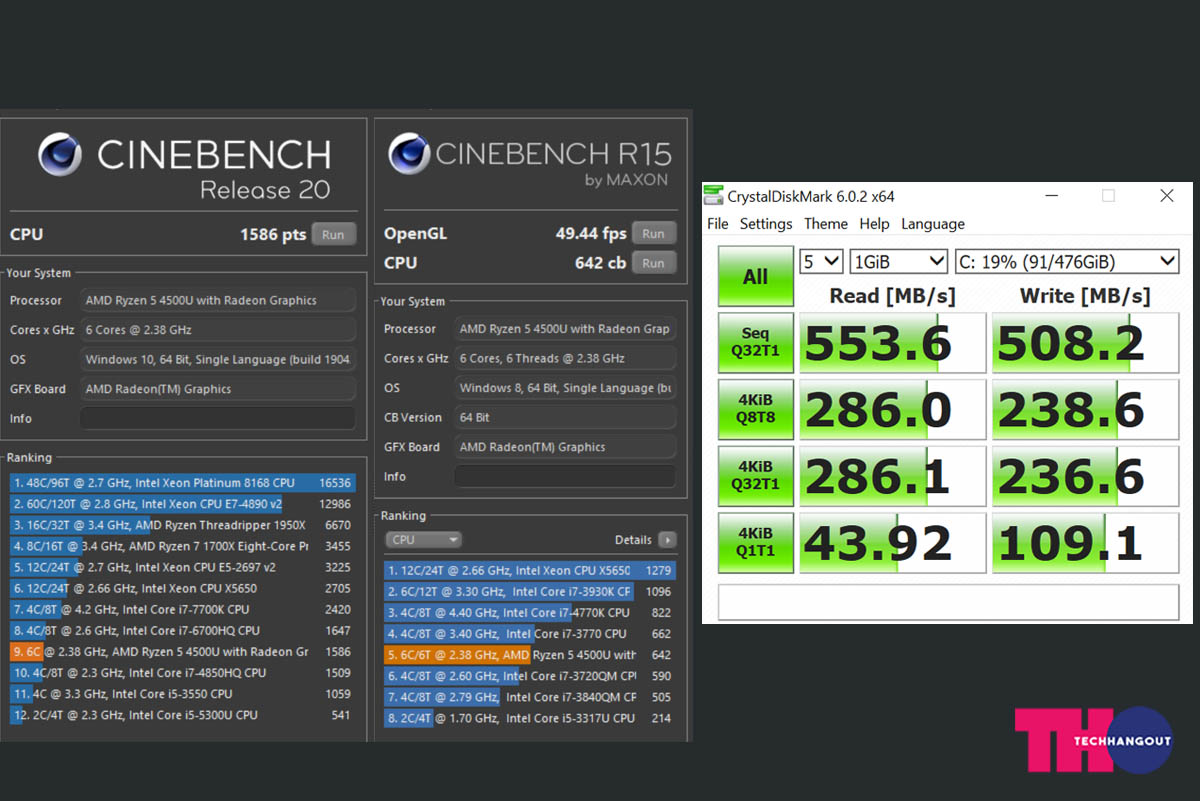The height and width of the screenshot is (801, 1200).
Task: Select the Core i7-3840QM ranking row
Action: click(530, 697)
